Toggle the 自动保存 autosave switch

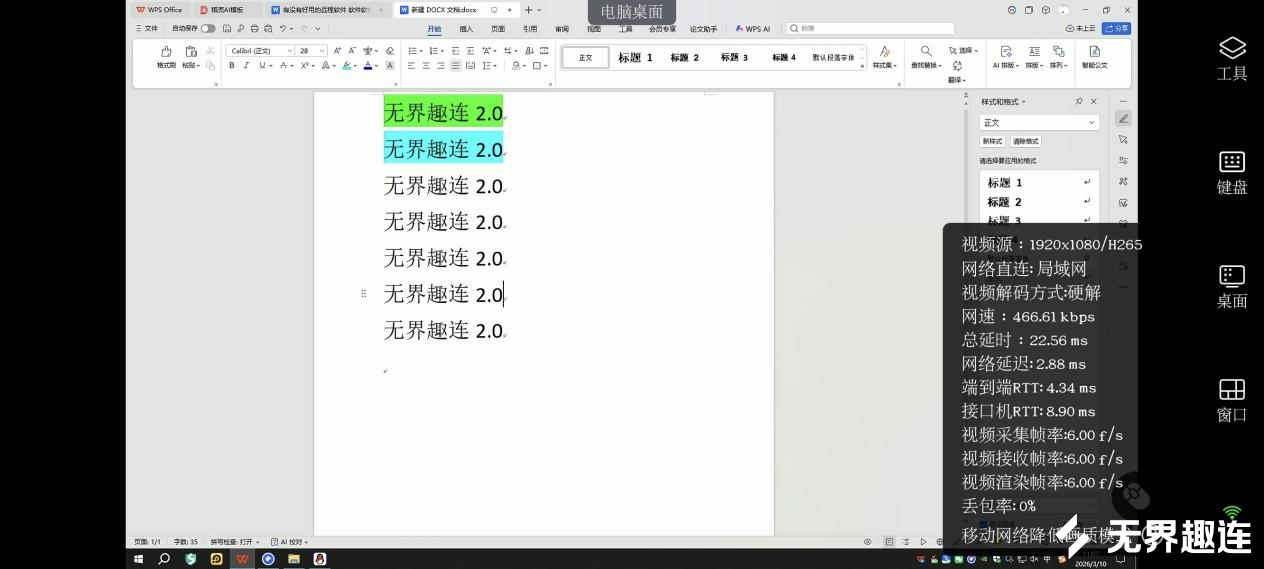[x=208, y=28]
